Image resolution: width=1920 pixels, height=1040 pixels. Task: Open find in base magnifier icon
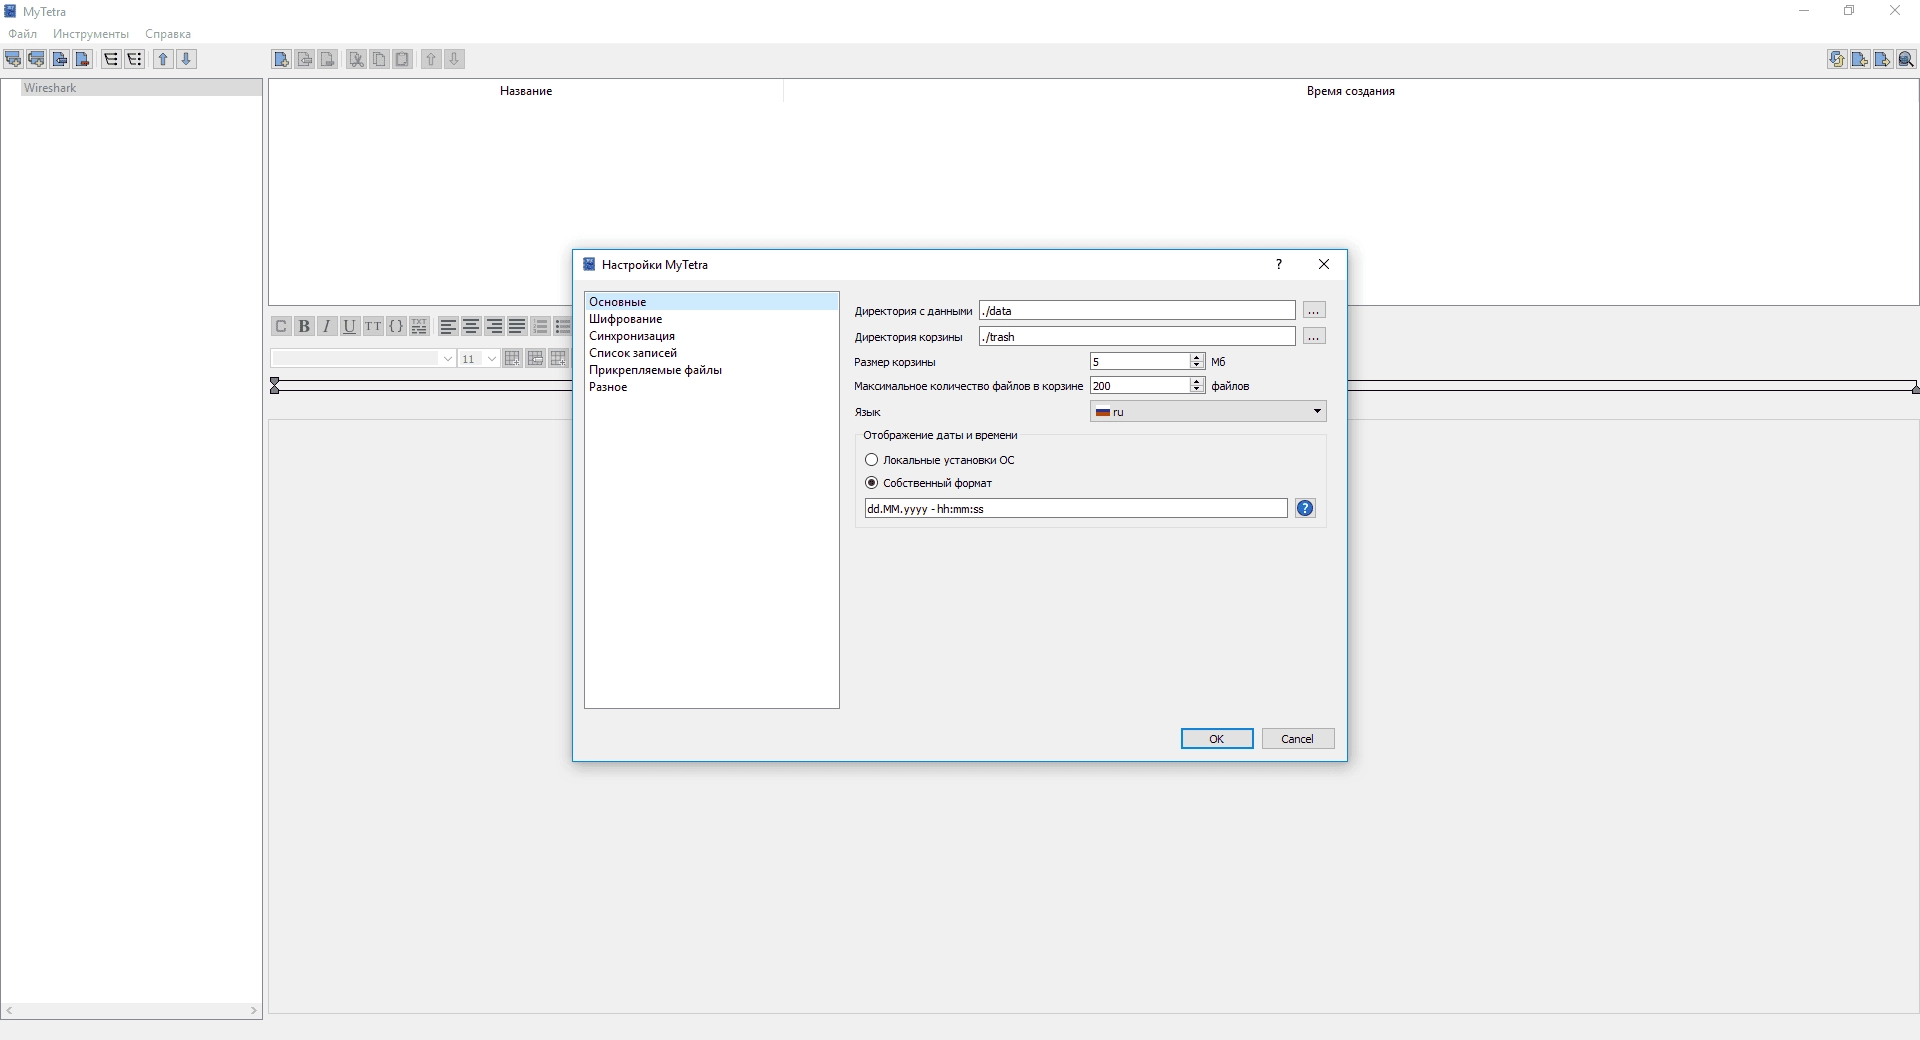pyautogui.click(x=1906, y=59)
